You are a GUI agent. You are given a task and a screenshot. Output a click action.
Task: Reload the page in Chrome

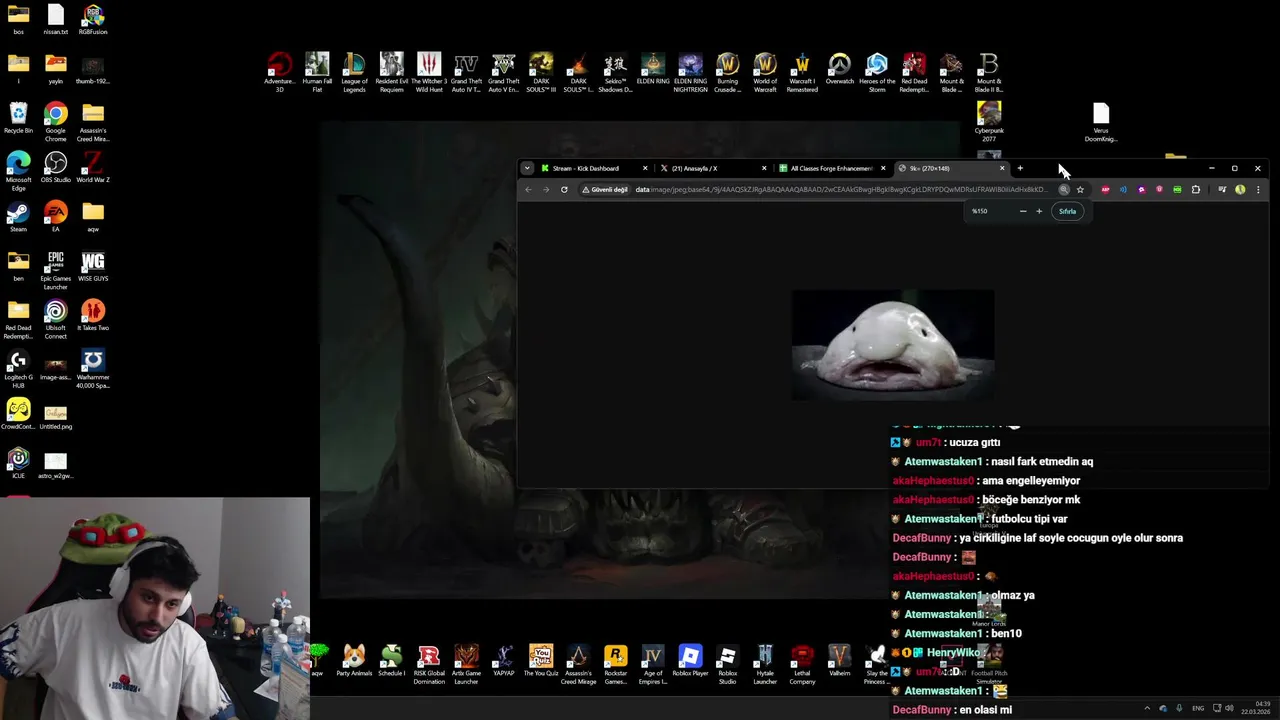click(564, 189)
